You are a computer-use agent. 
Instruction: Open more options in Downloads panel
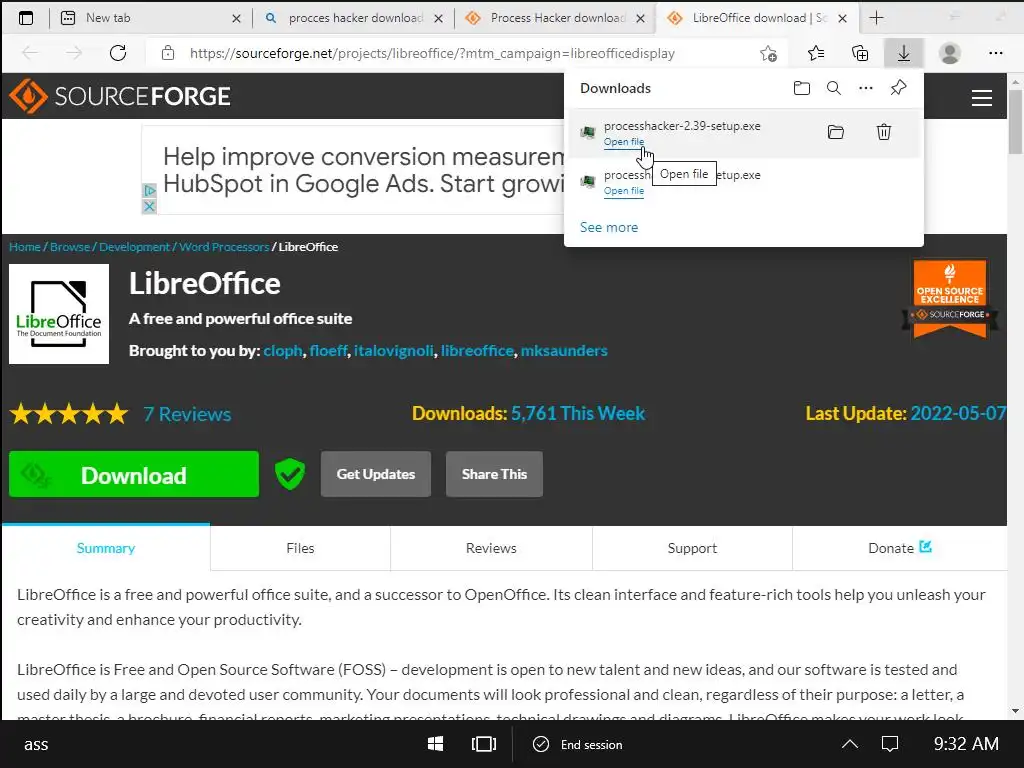866,88
